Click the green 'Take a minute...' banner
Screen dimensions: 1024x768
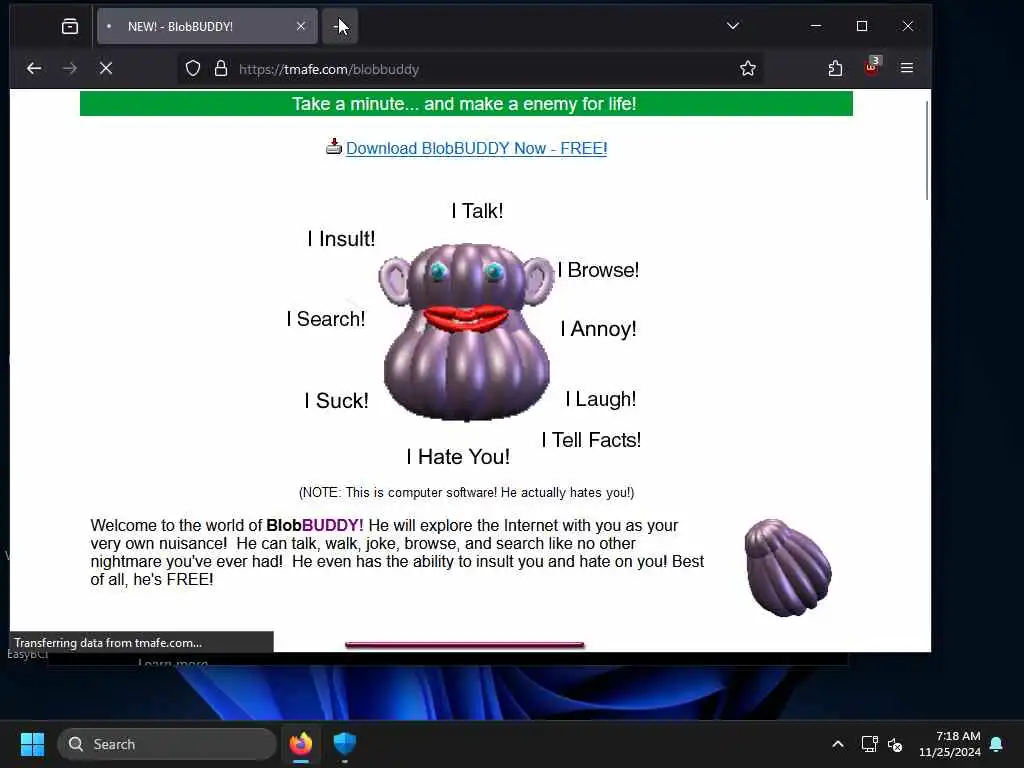point(466,104)
